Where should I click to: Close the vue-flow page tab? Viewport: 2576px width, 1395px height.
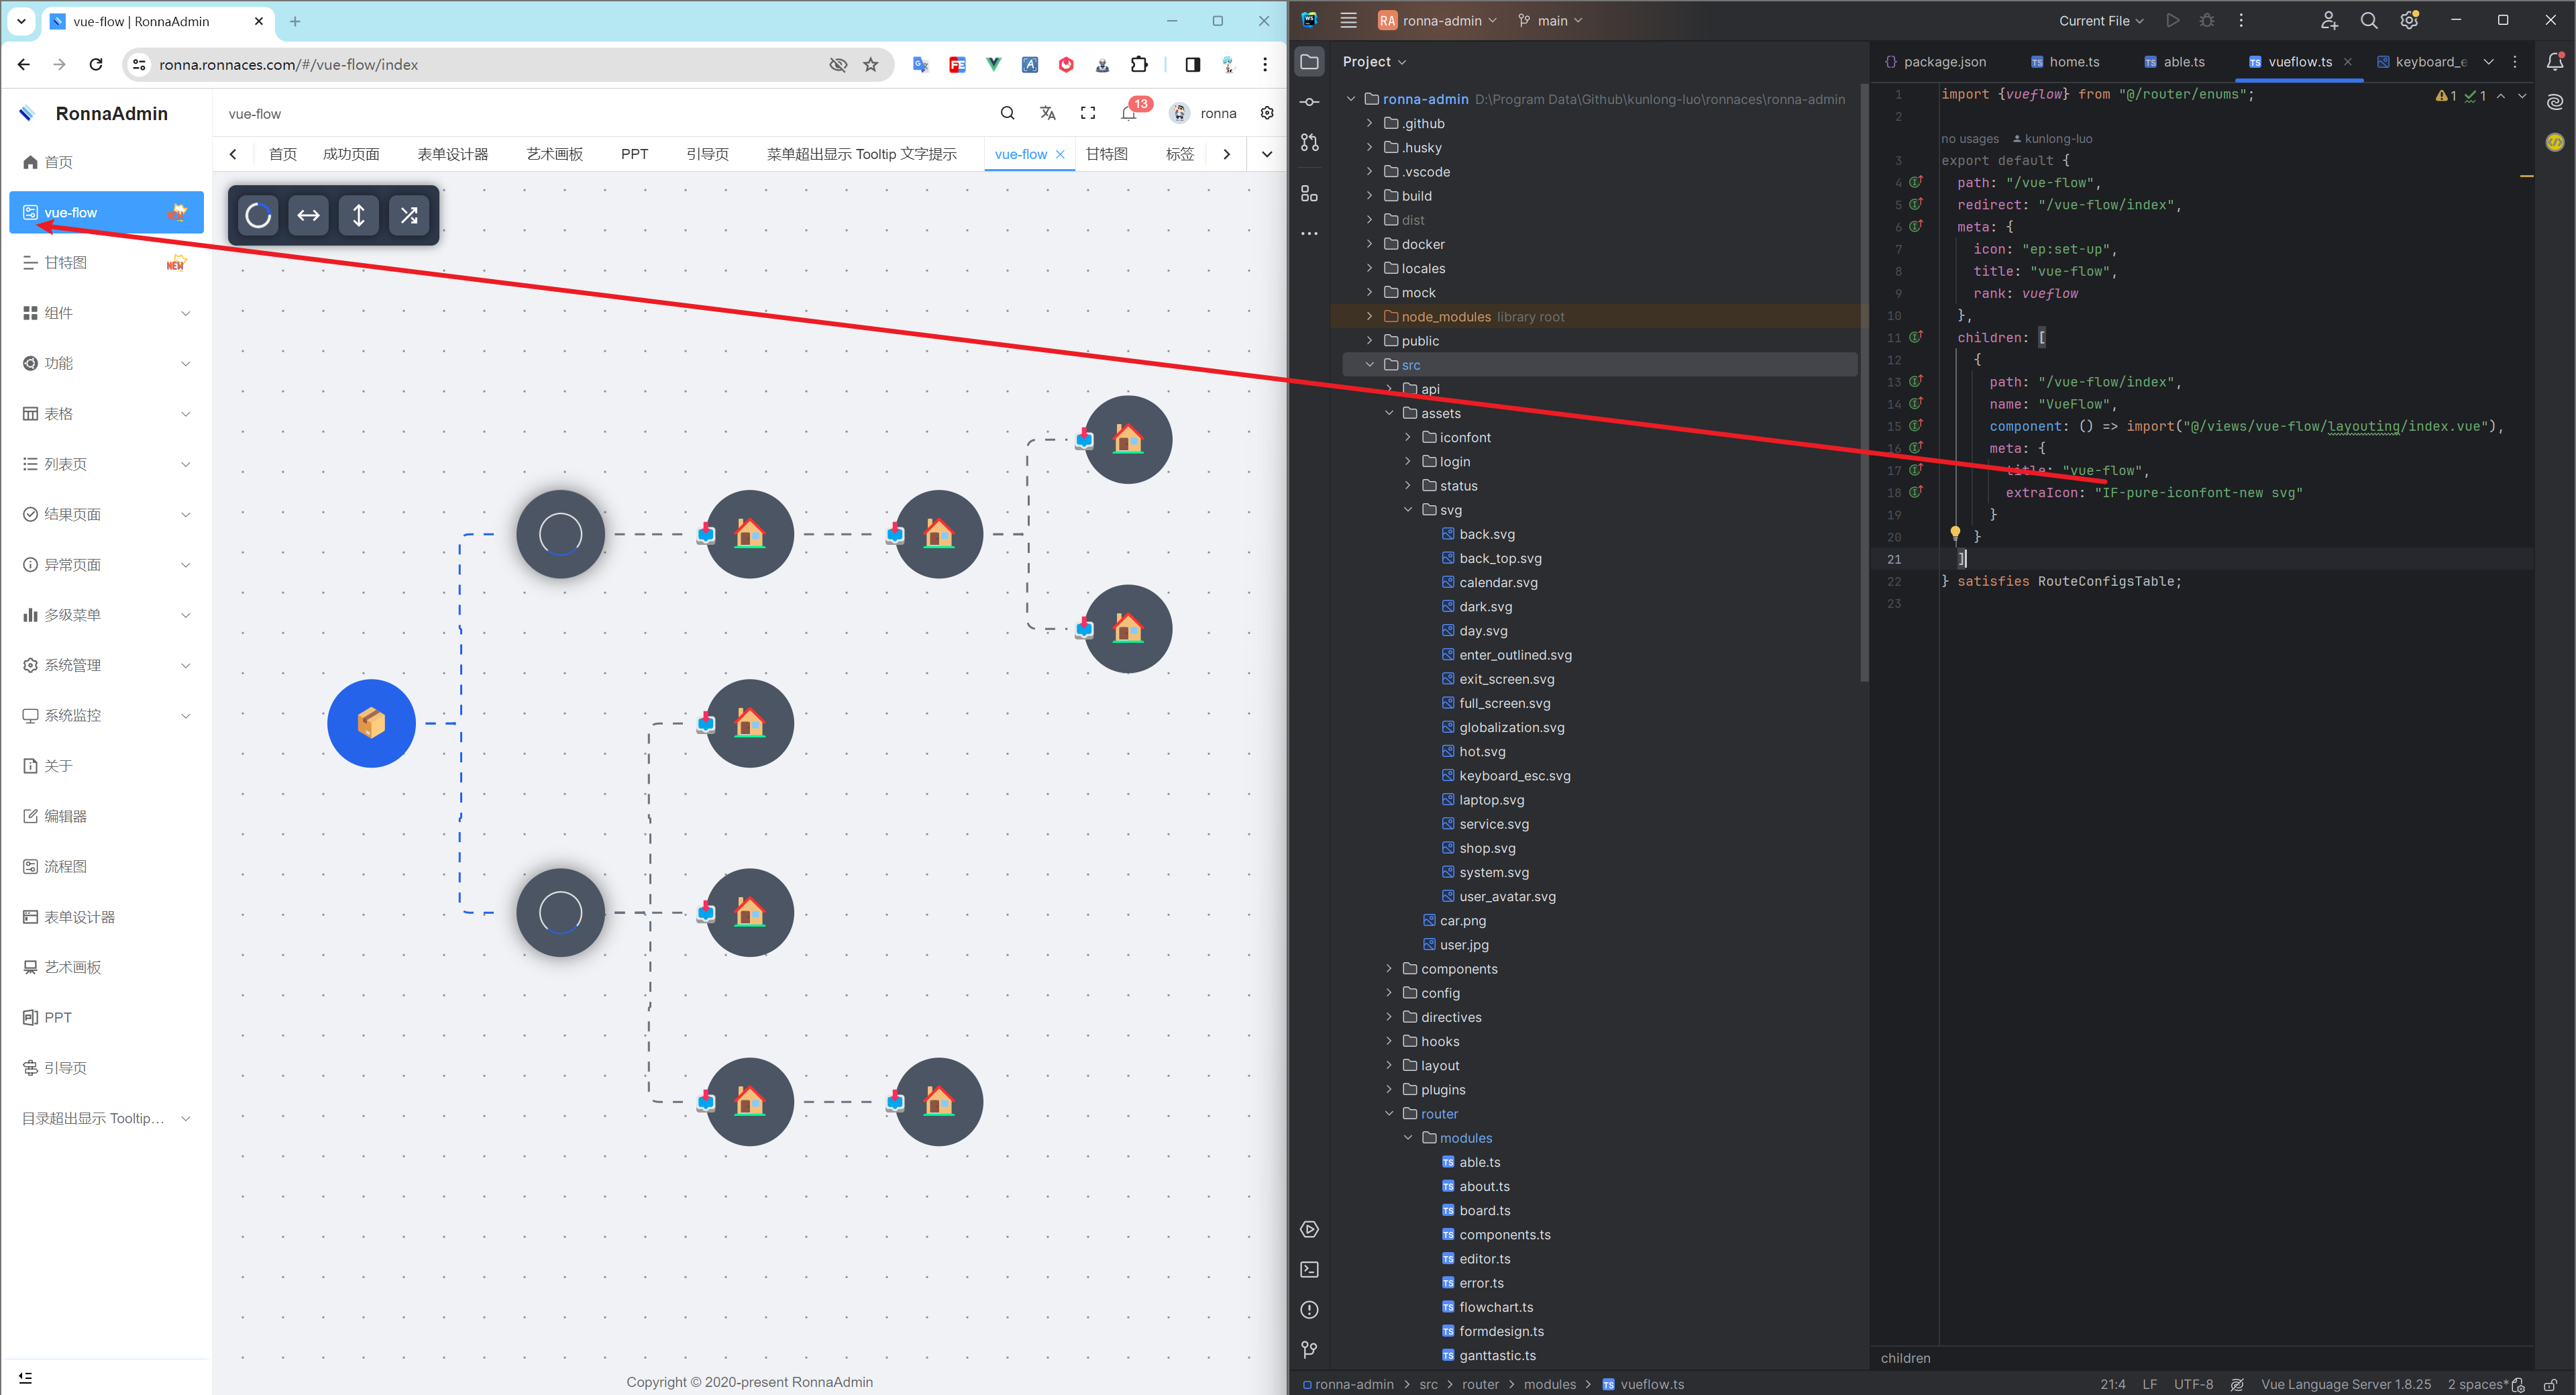(1060, 154)
